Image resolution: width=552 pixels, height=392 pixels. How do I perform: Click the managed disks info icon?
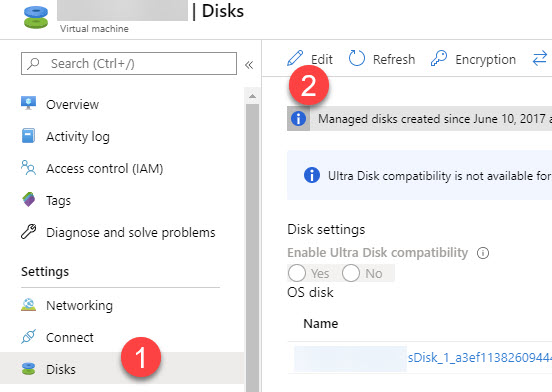299,119
